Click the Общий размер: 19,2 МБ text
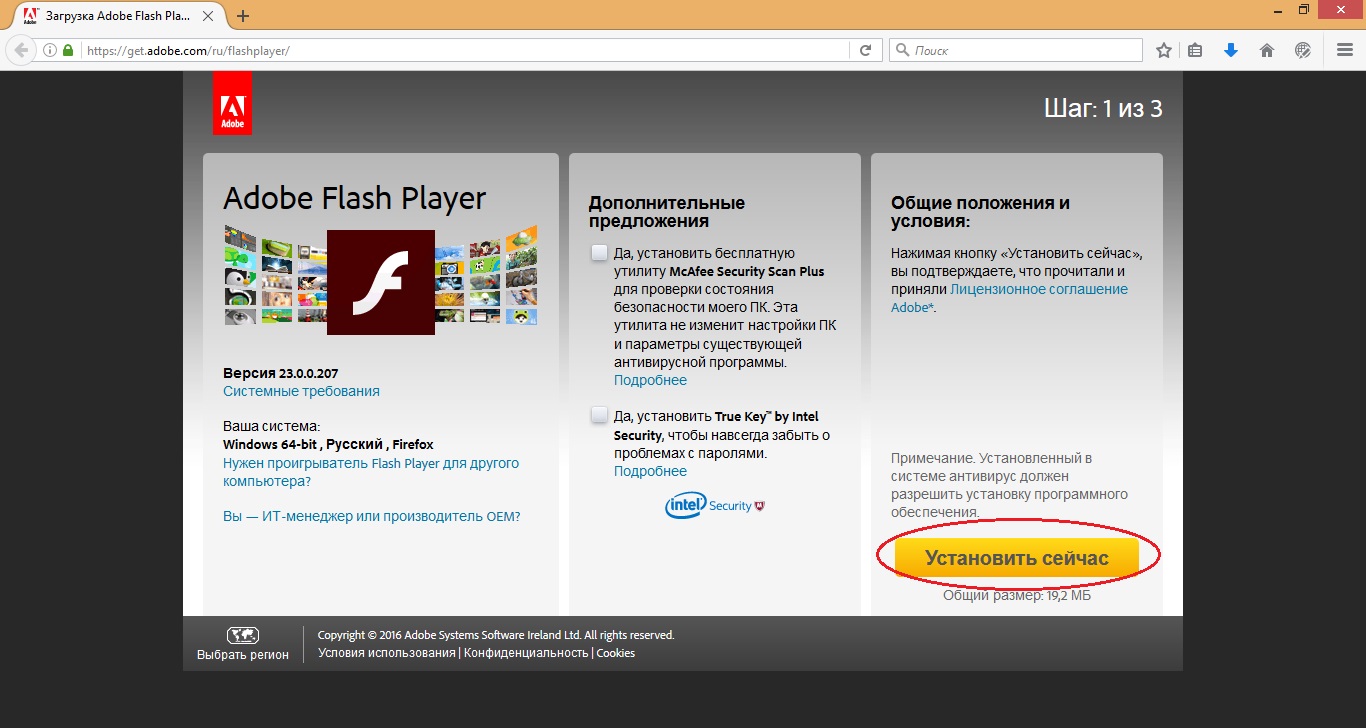Screen dimensions: 1366x728 pos(1017,595)
